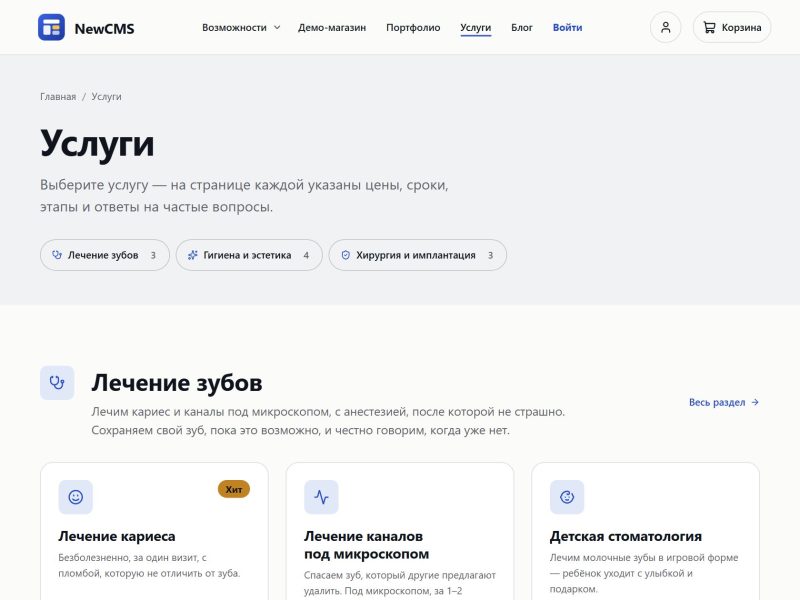The height and width of the screenshot is (600, 800).
Task: Expand the Возможности dropdown chevron
Action: click(277, 28)
